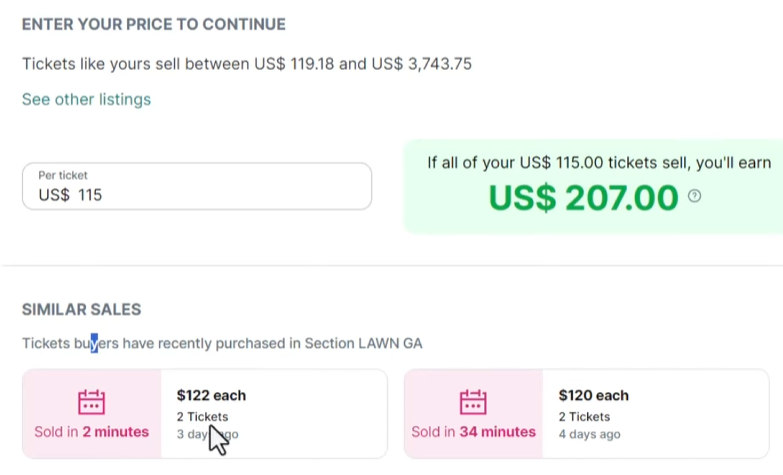This screenshot has height=475, width=783.
Task: Click the 'US$ 115' price value
Action: point(70,195)
